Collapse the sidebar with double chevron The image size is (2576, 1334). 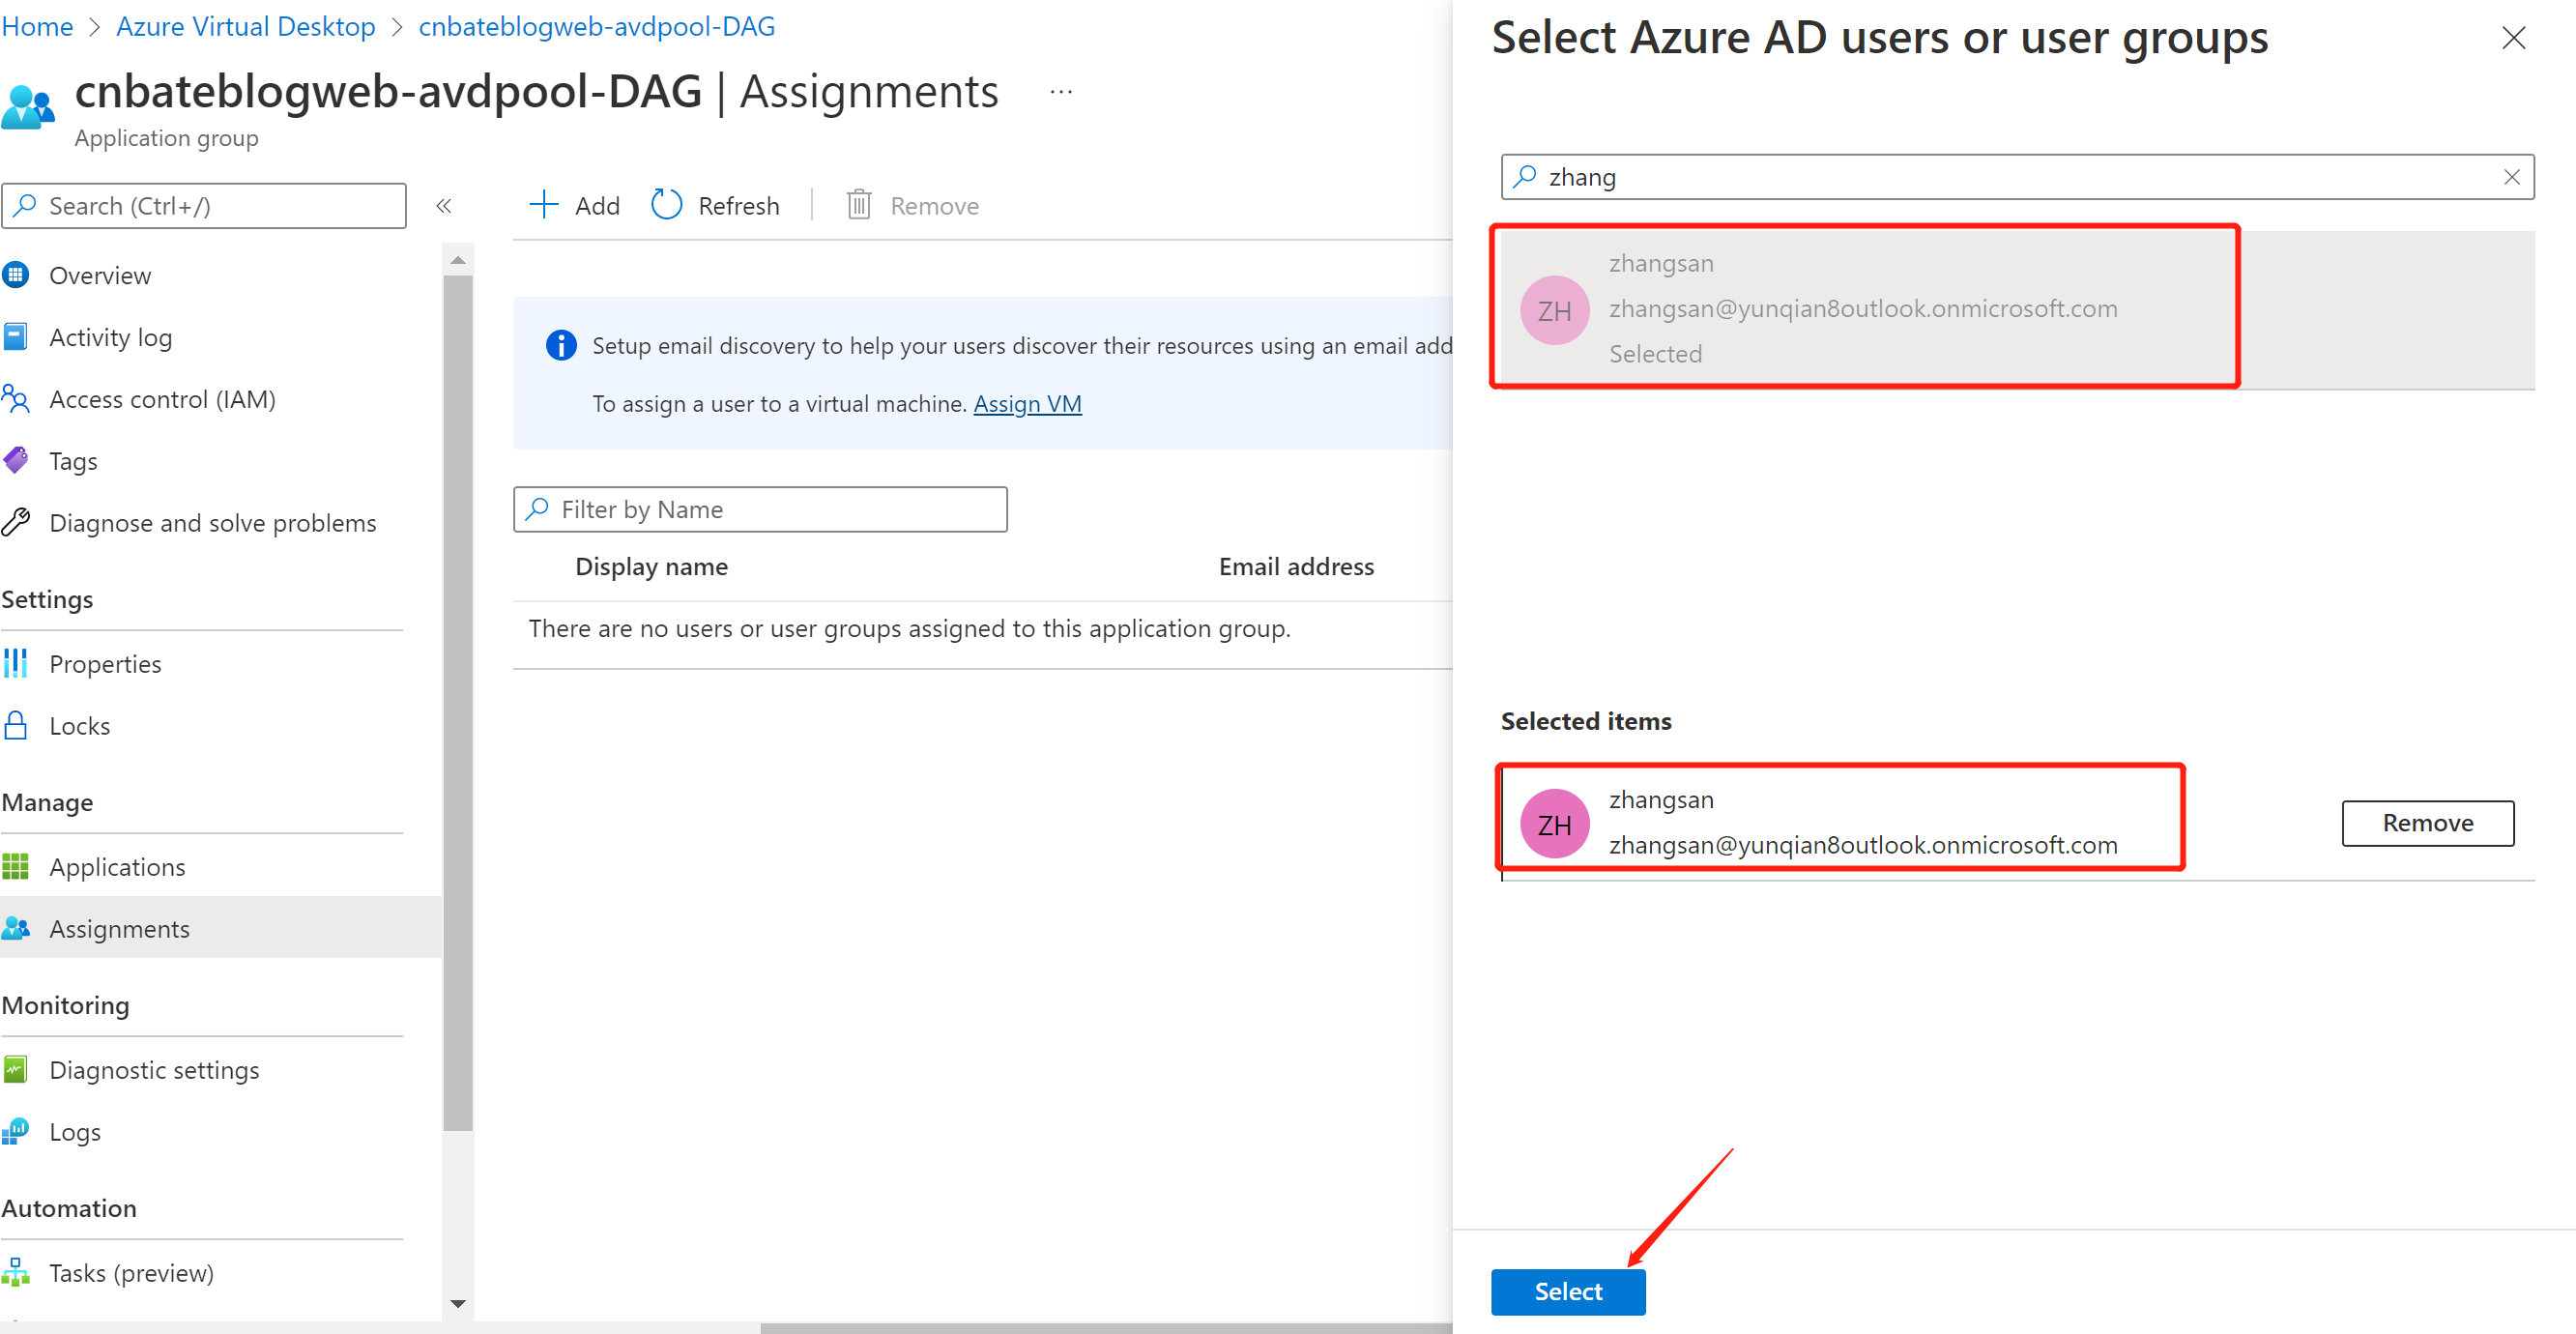(444, 206)
